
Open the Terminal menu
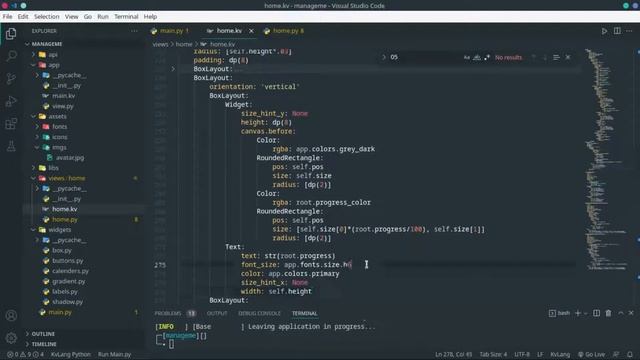click(x=126, y=17)
